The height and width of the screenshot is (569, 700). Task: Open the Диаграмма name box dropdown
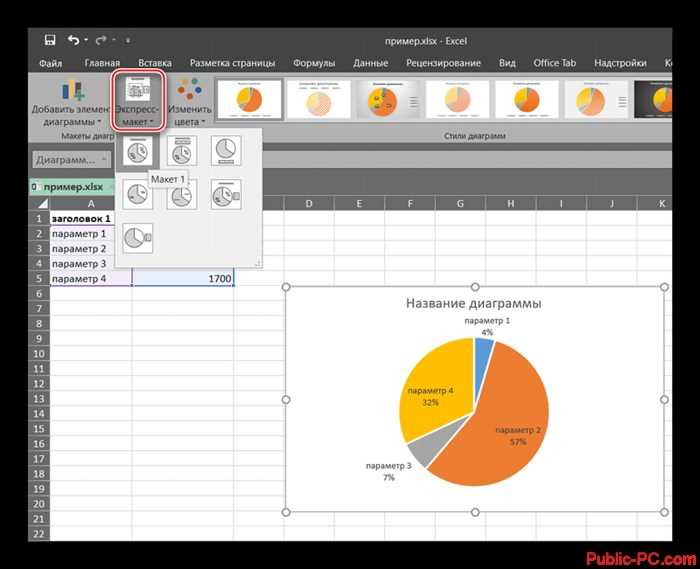pyautogui.click(x=71, y=159)
